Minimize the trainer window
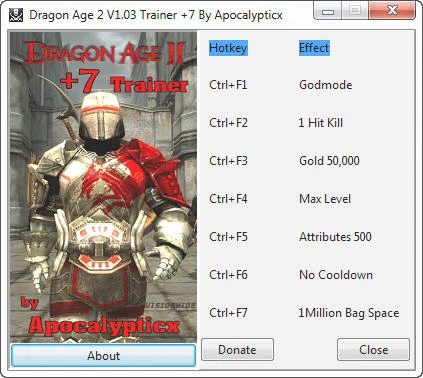 [328, 11]
